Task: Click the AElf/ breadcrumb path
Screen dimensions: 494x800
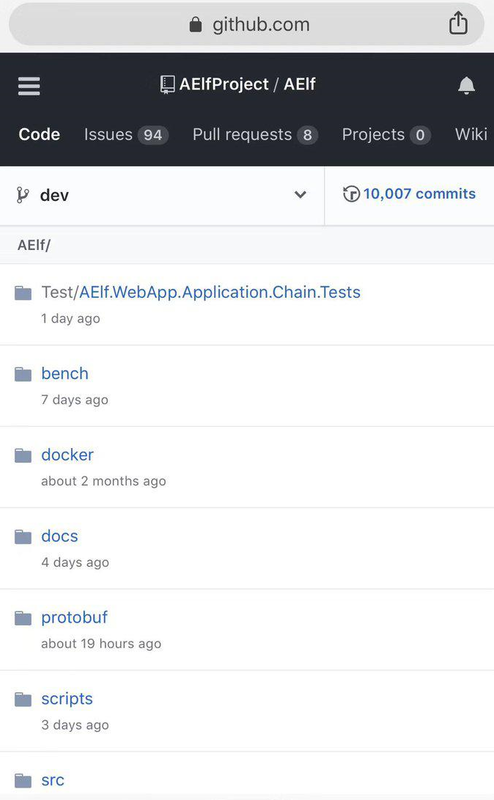Action: tap(34, 245)
